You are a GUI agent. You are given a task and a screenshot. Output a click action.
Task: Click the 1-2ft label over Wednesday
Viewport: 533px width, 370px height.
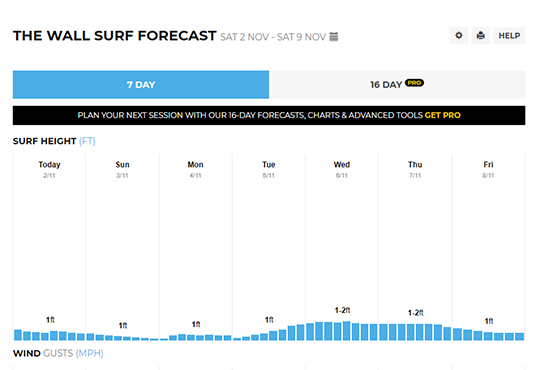342,310
